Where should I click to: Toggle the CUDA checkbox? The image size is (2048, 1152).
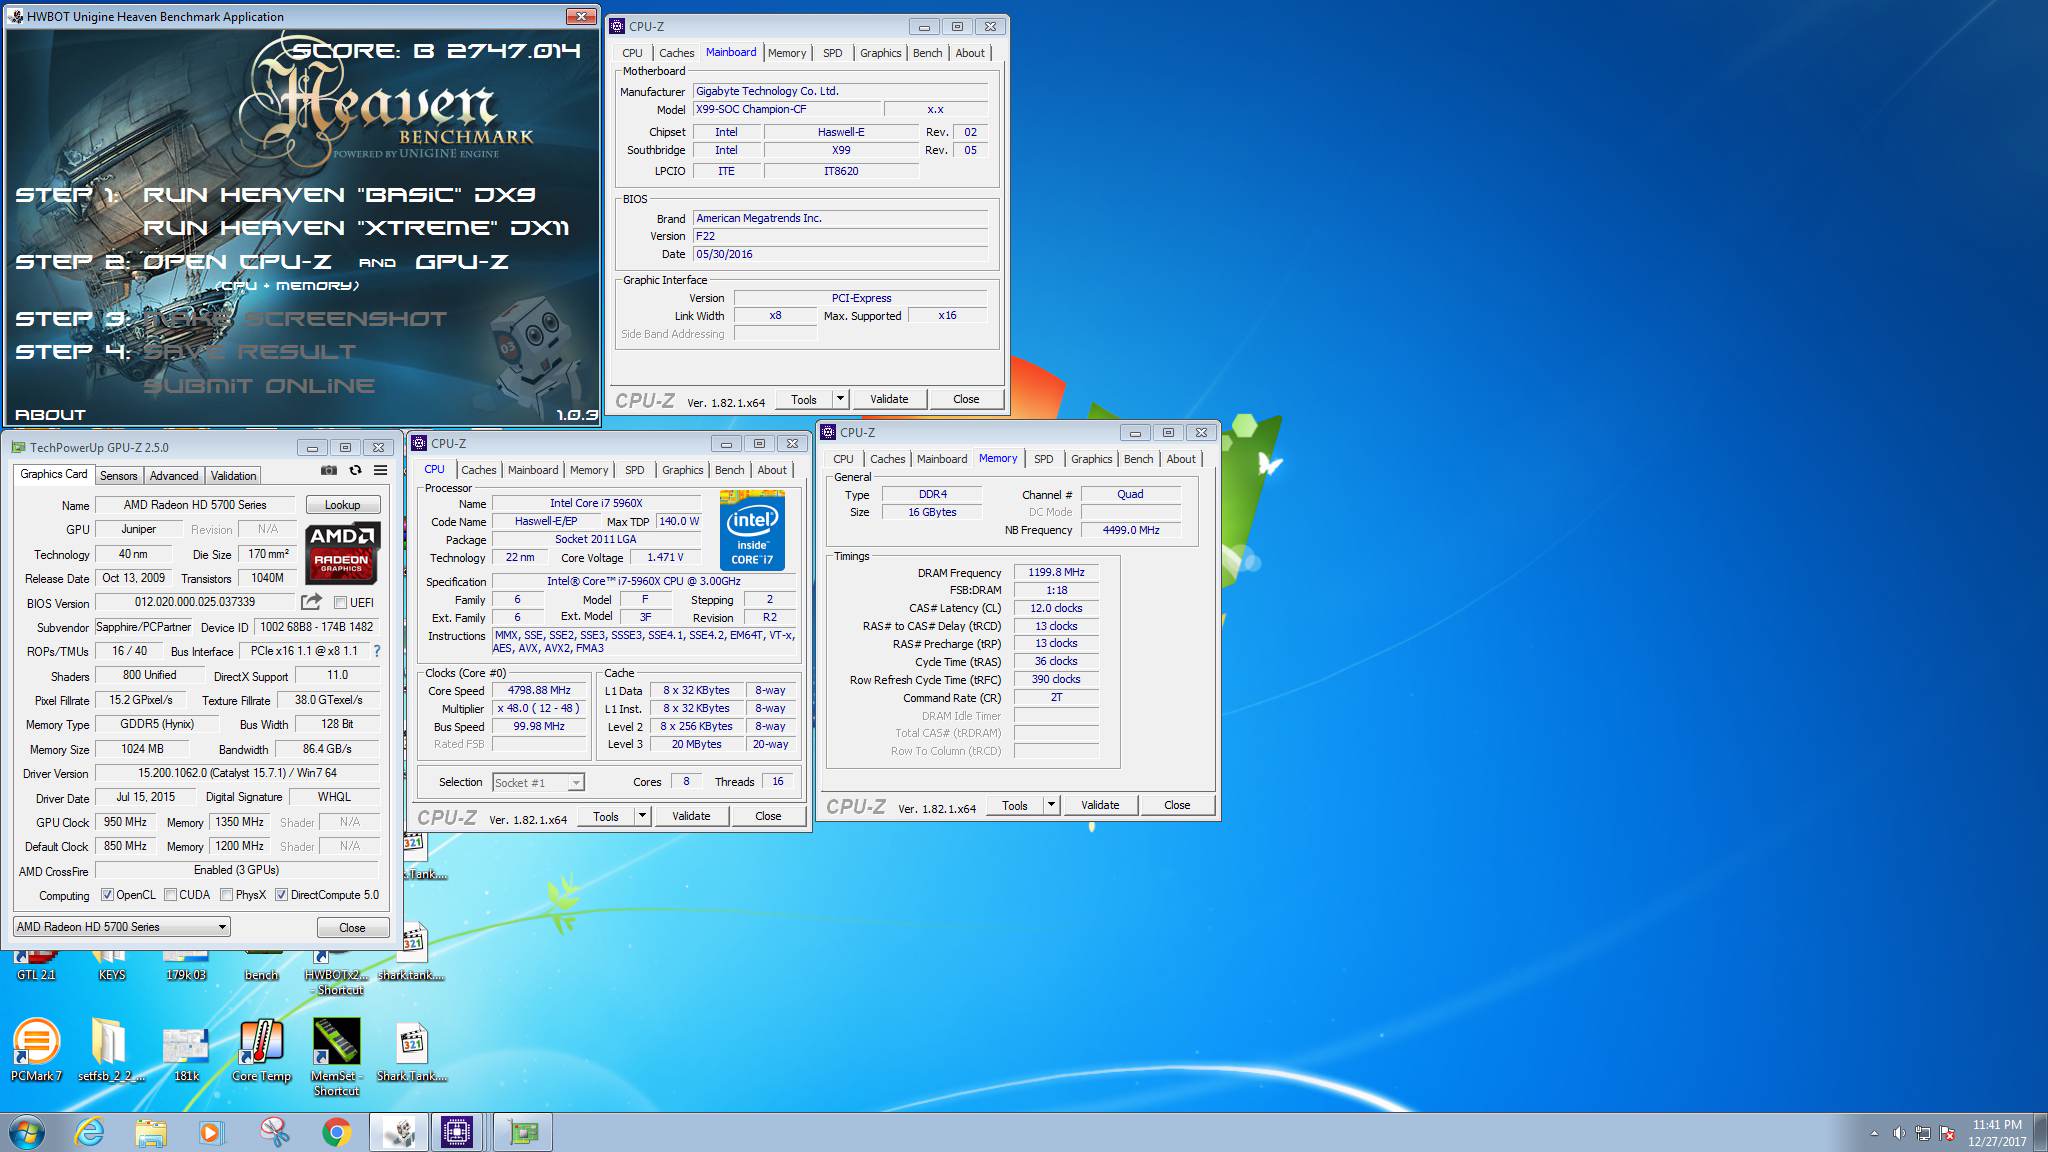pos(170,895)
